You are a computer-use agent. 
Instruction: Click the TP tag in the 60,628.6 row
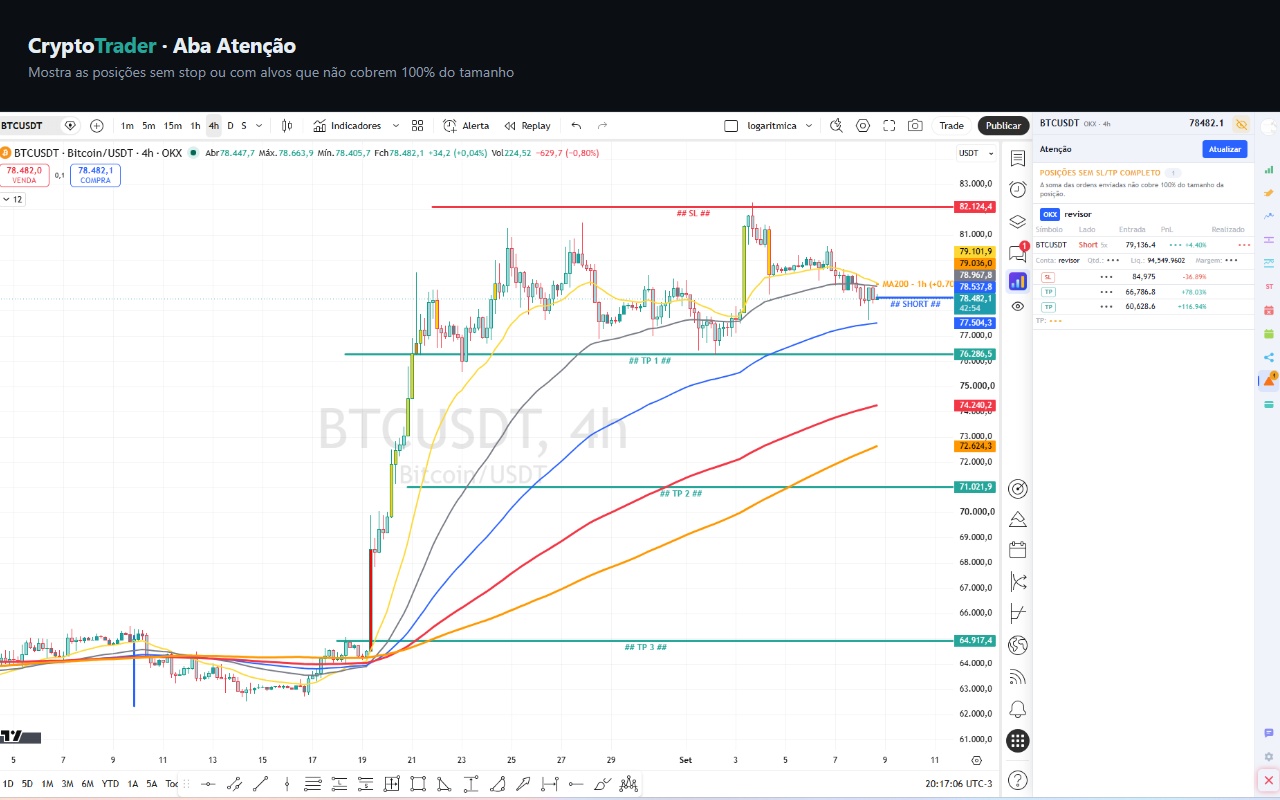click(x=1048, y=306)
